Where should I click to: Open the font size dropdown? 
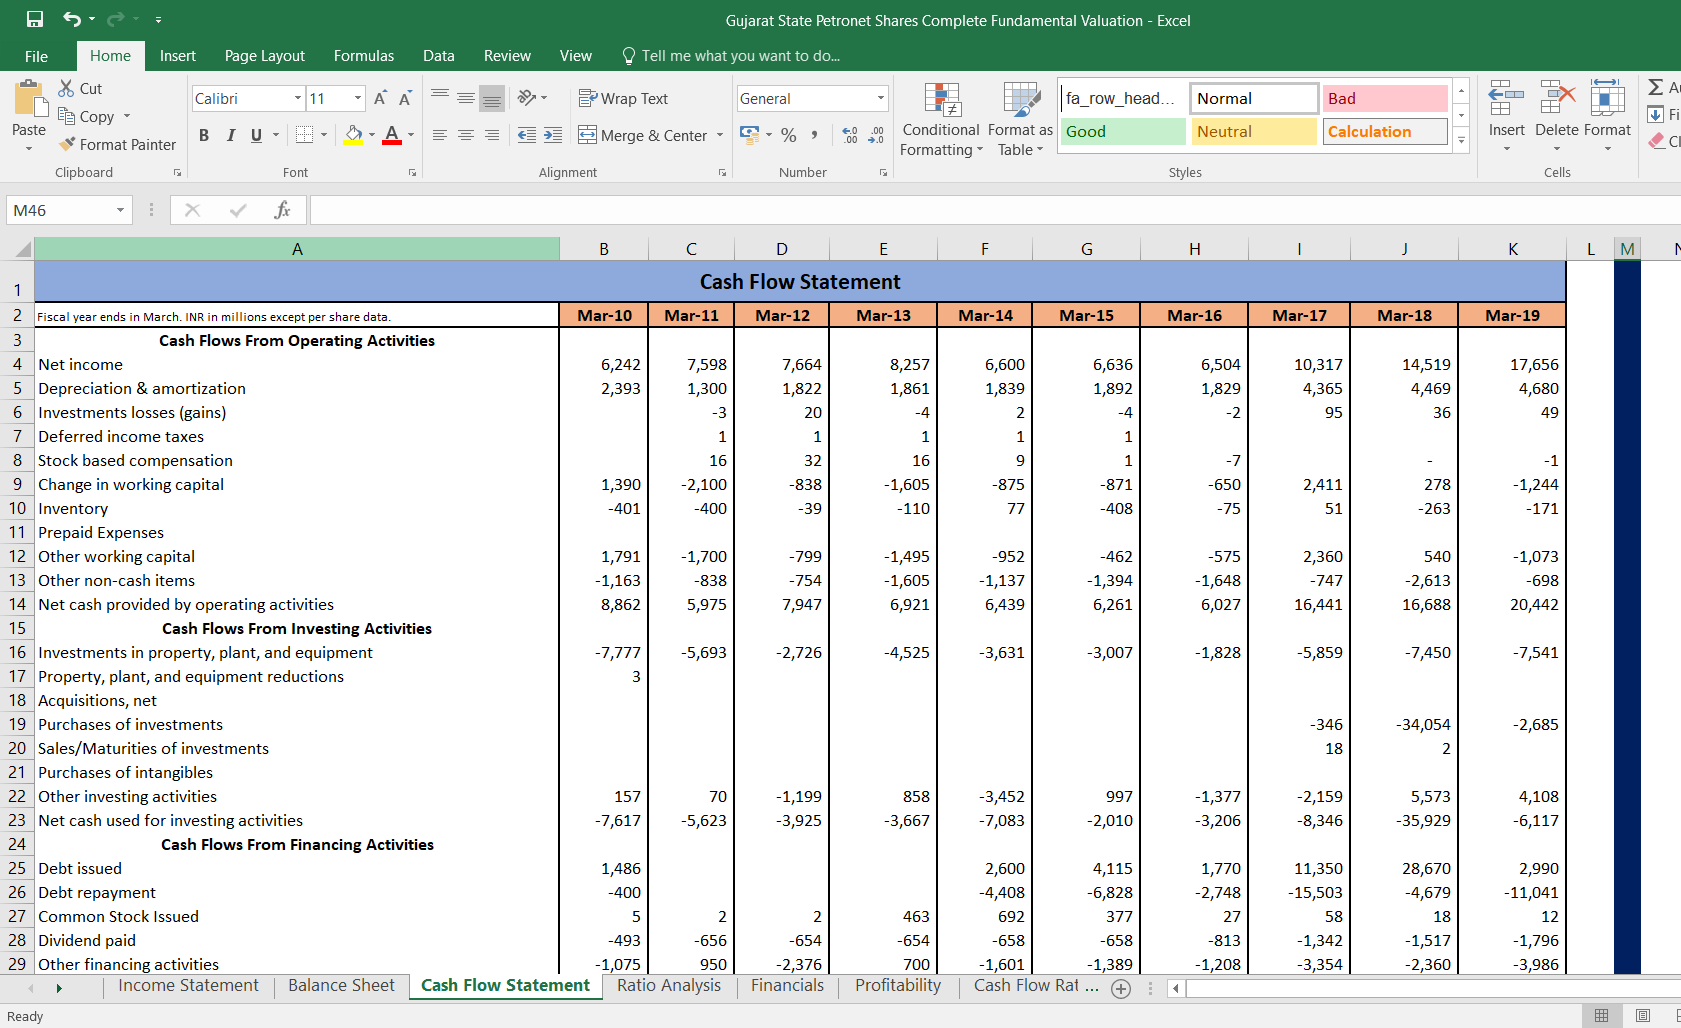pos(358,98)
